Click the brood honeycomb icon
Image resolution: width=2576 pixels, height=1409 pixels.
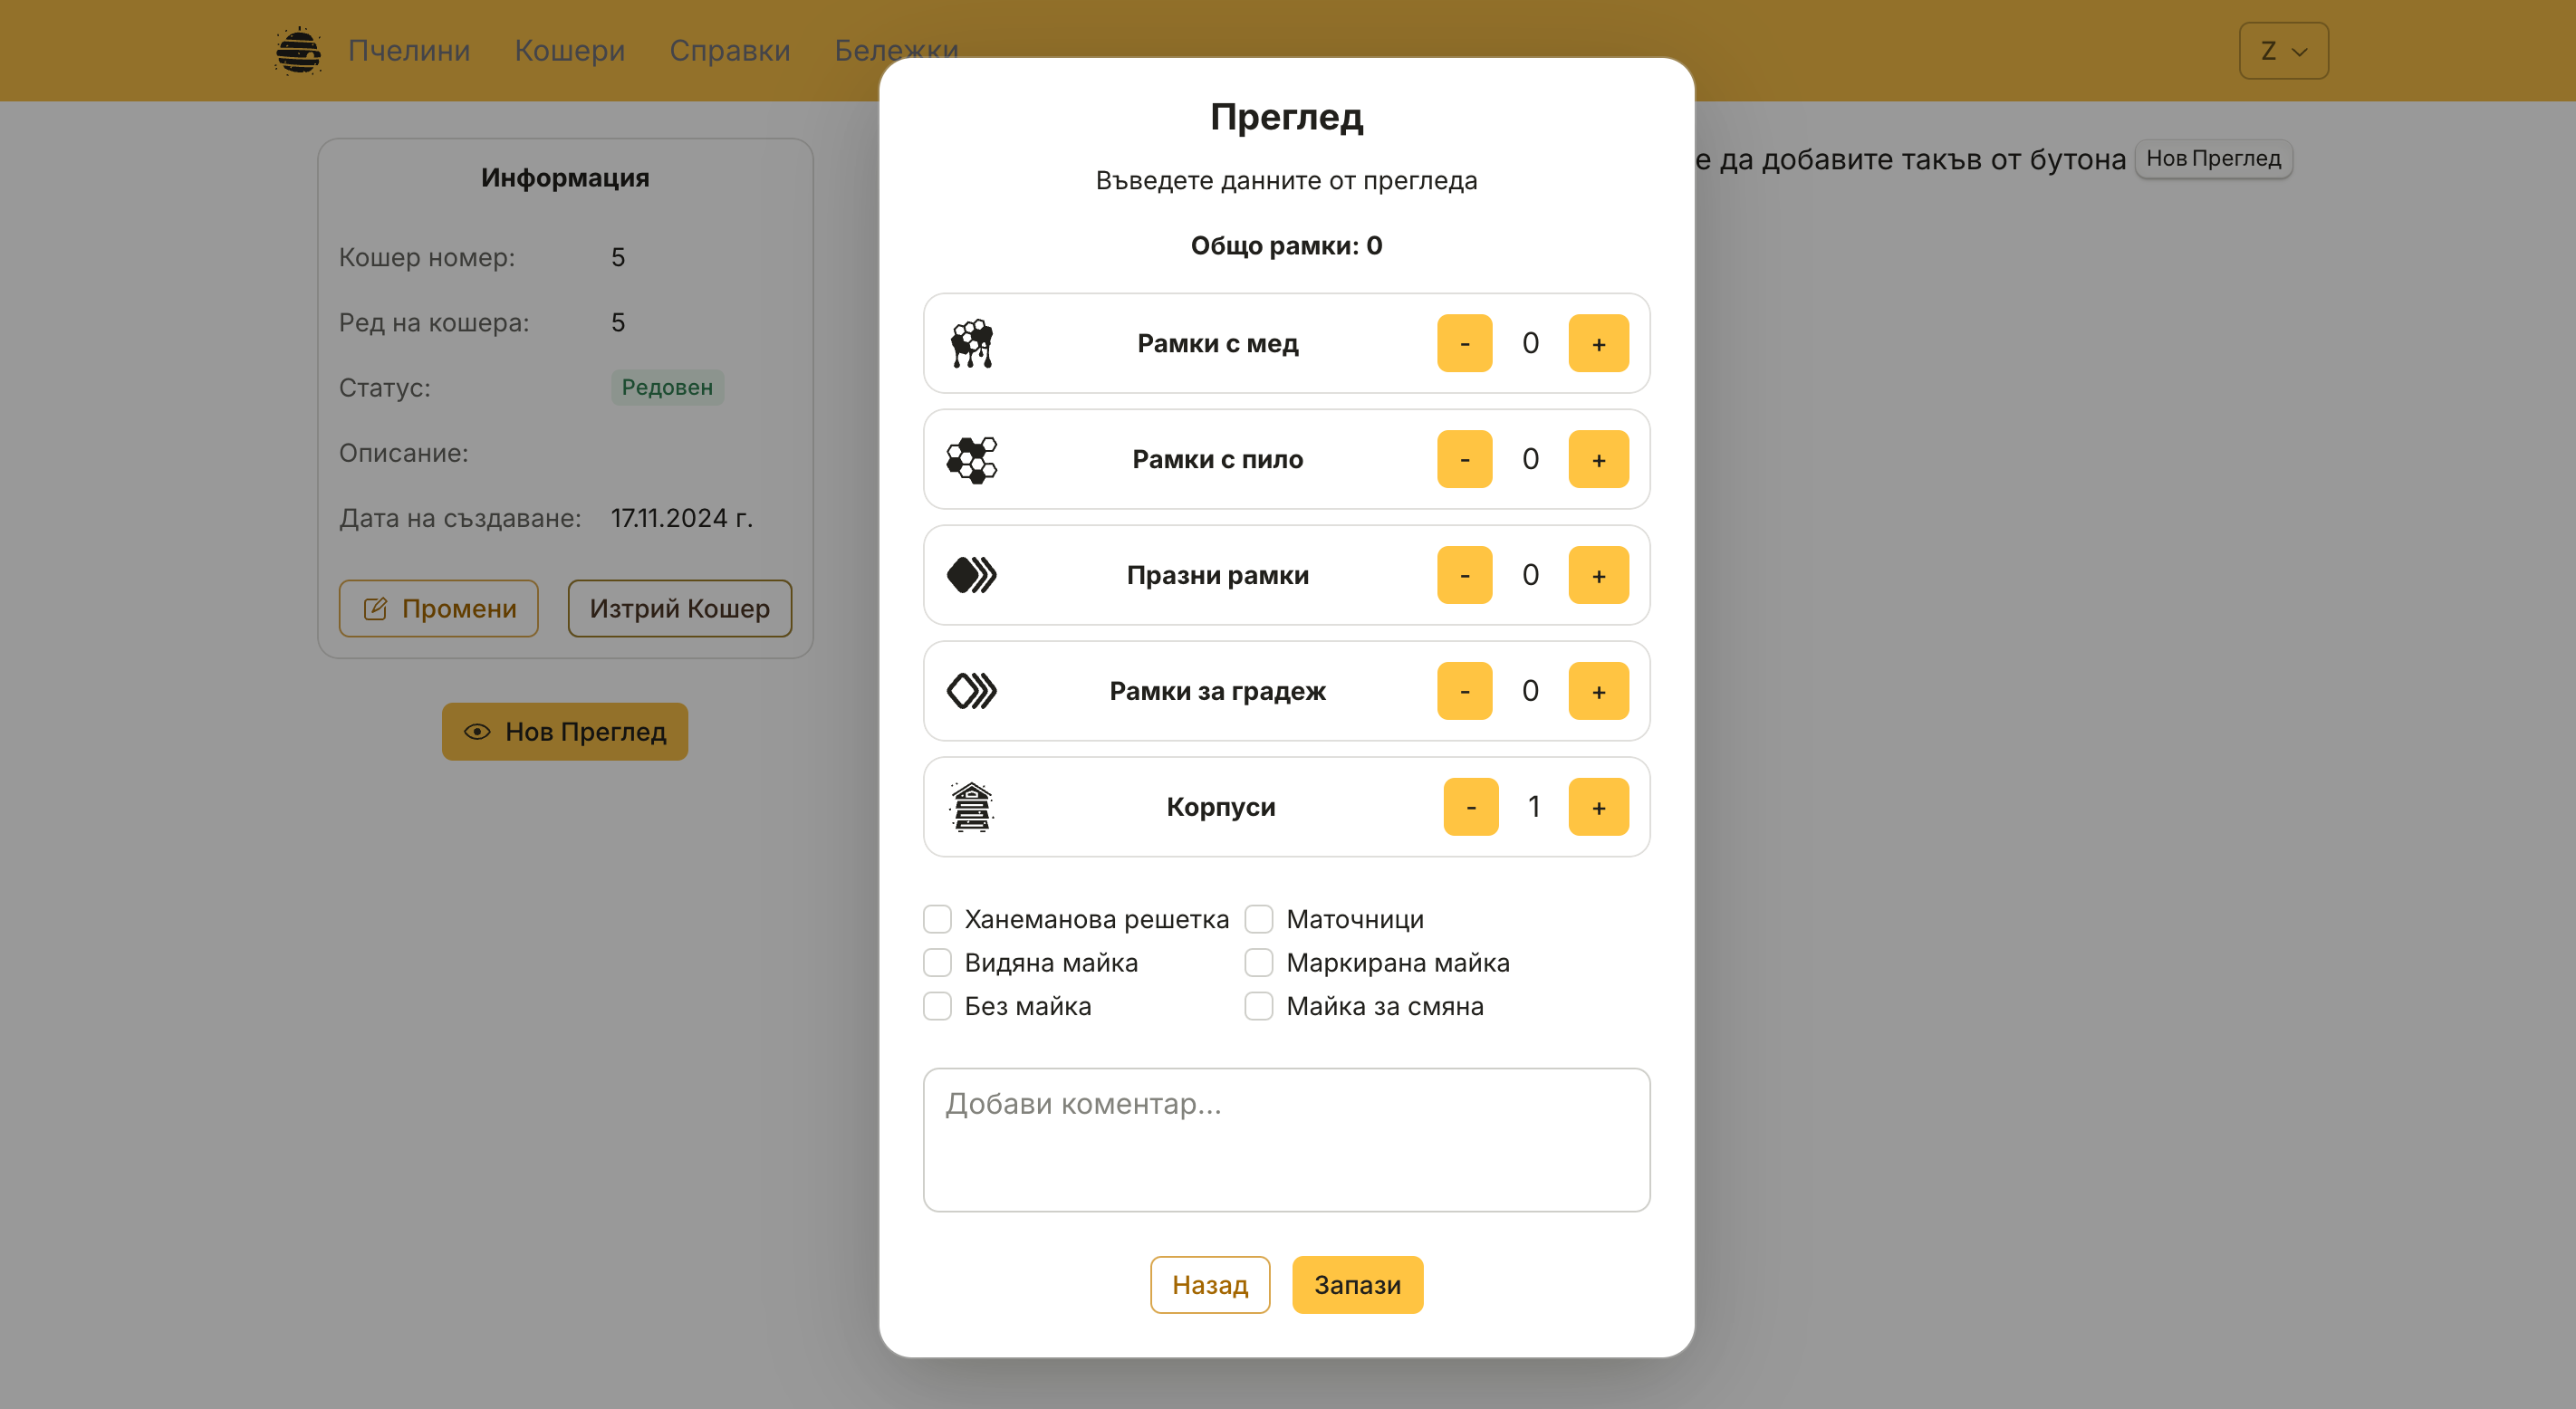pyautogui.click(x=971, y=459)
